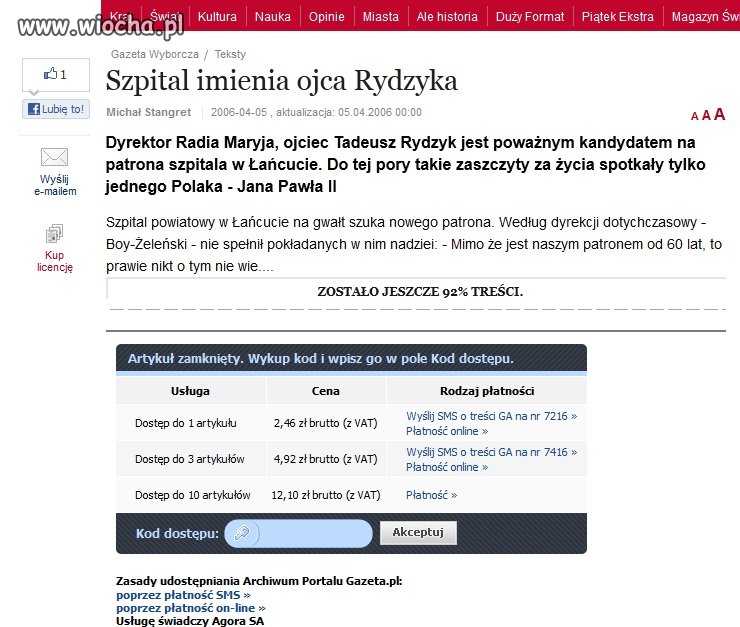The image size is (740, 627).
Task: Click the envelope email icon
Action: pos(54,157)
